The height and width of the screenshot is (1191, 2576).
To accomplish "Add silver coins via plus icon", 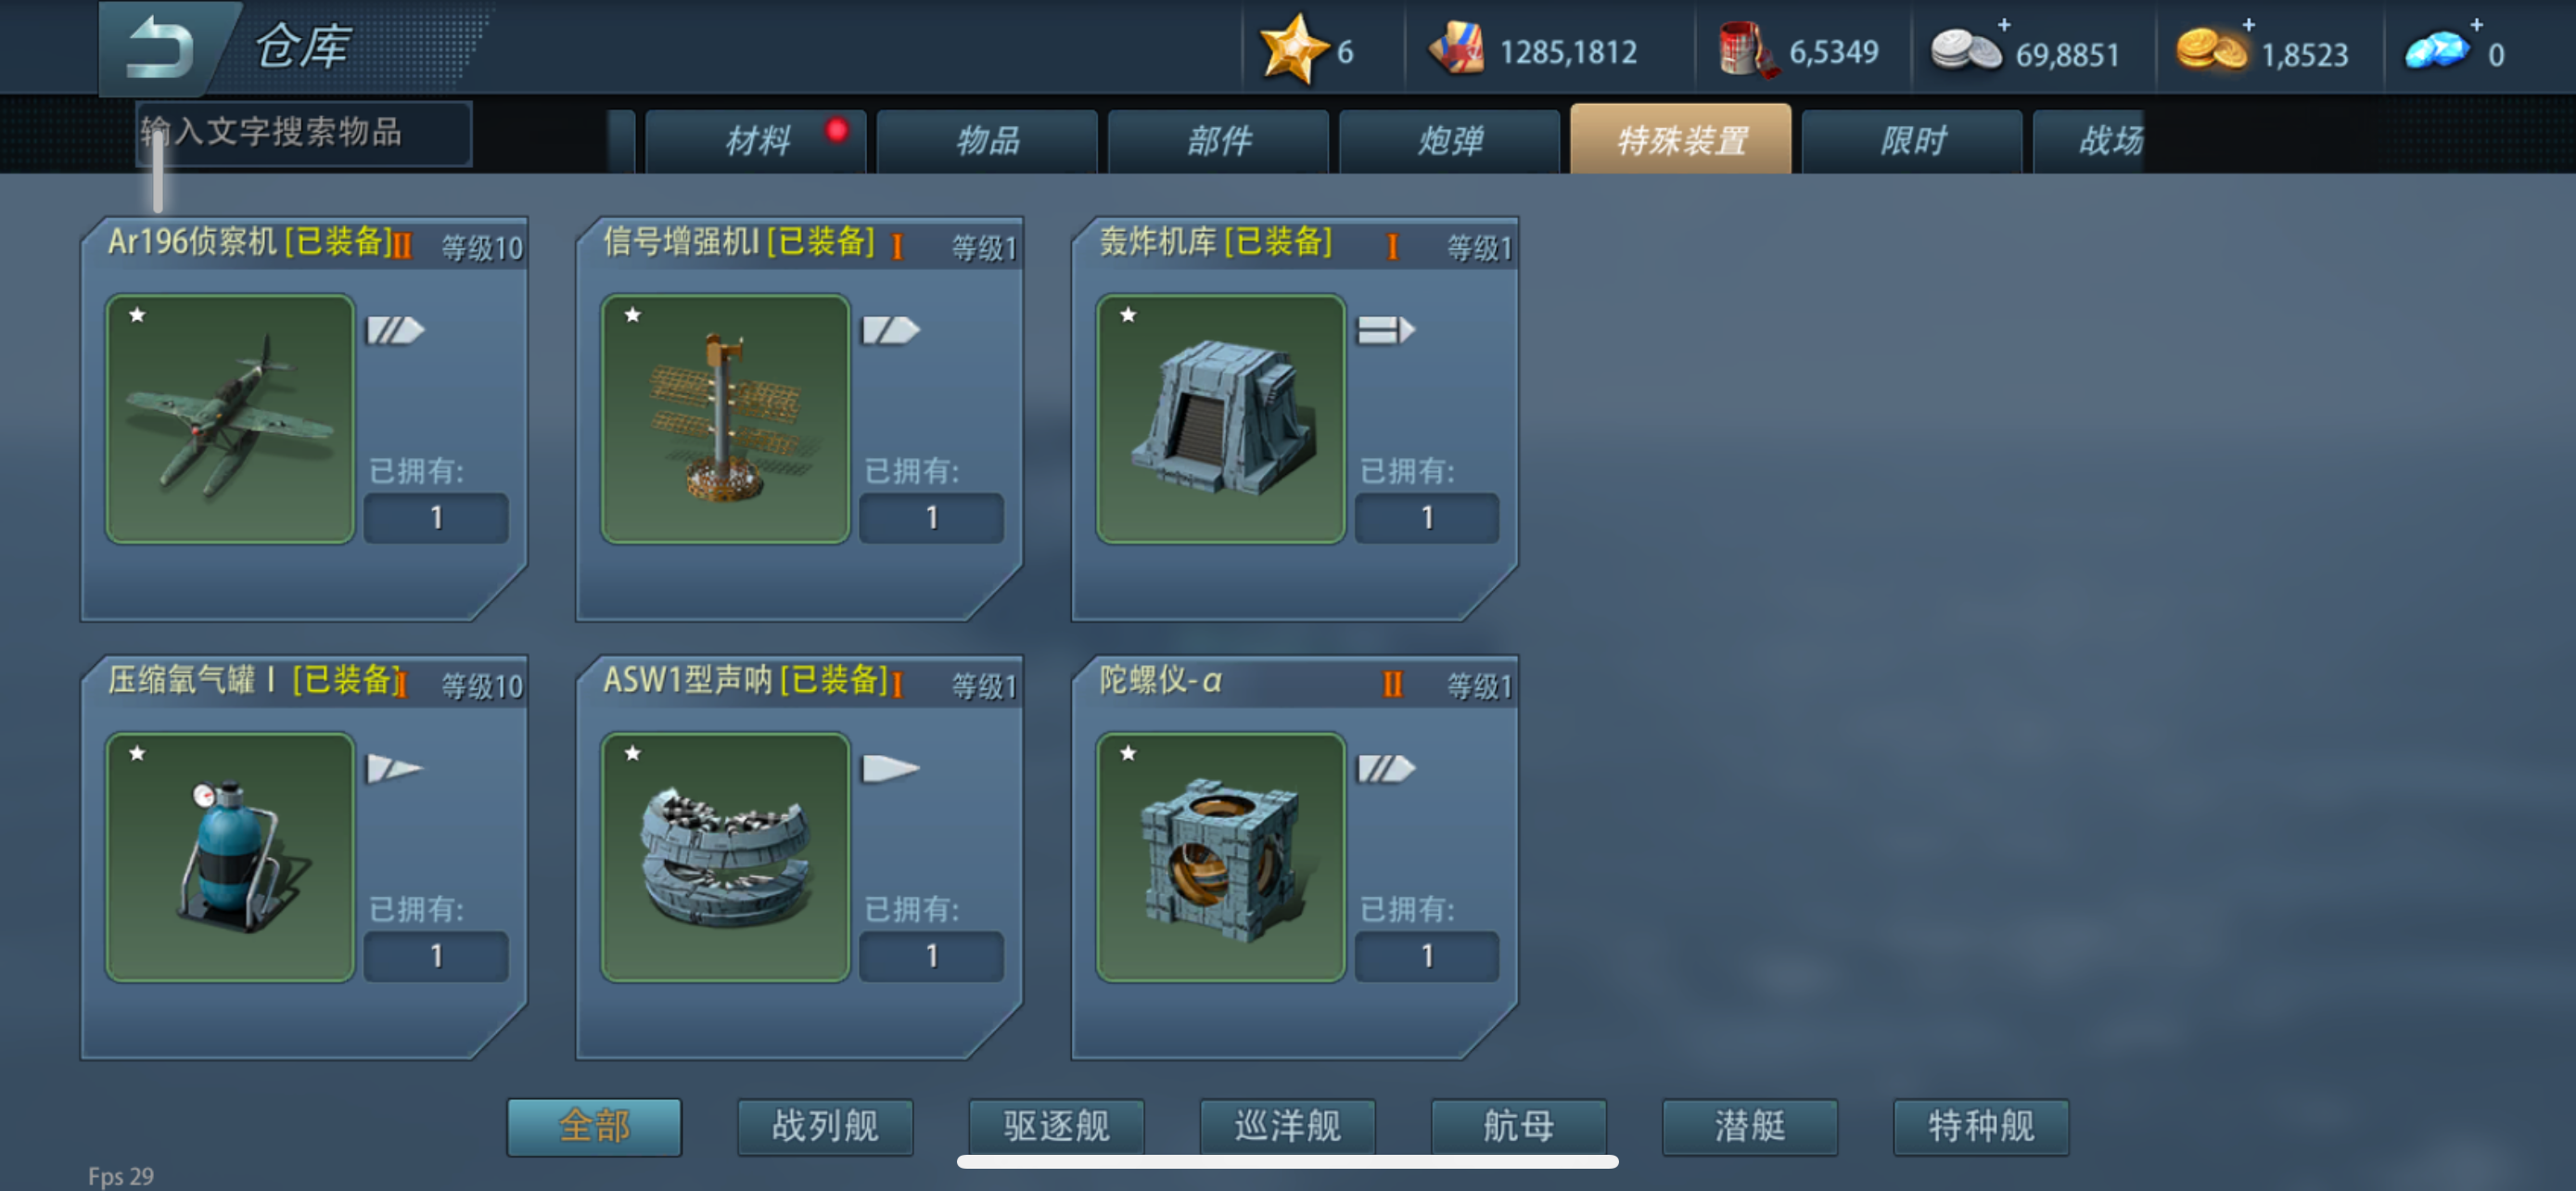I will [x=2003, y=25].
